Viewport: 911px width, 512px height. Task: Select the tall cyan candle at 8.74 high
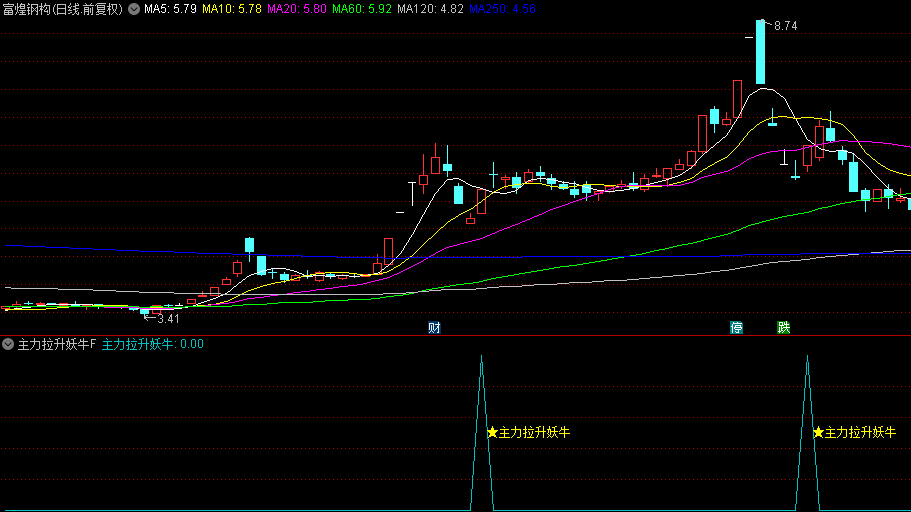(x=761, y=52)
